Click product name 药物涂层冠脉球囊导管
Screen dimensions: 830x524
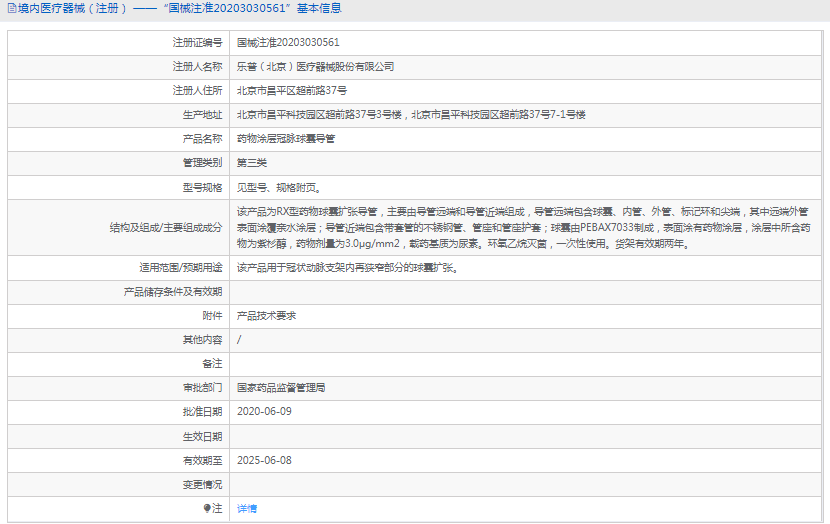click(286, 139)
